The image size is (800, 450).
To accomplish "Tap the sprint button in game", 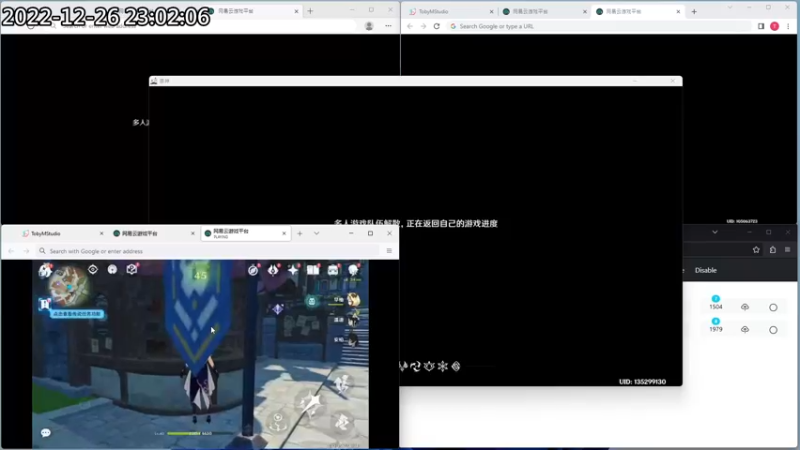I will coord(342,384).
